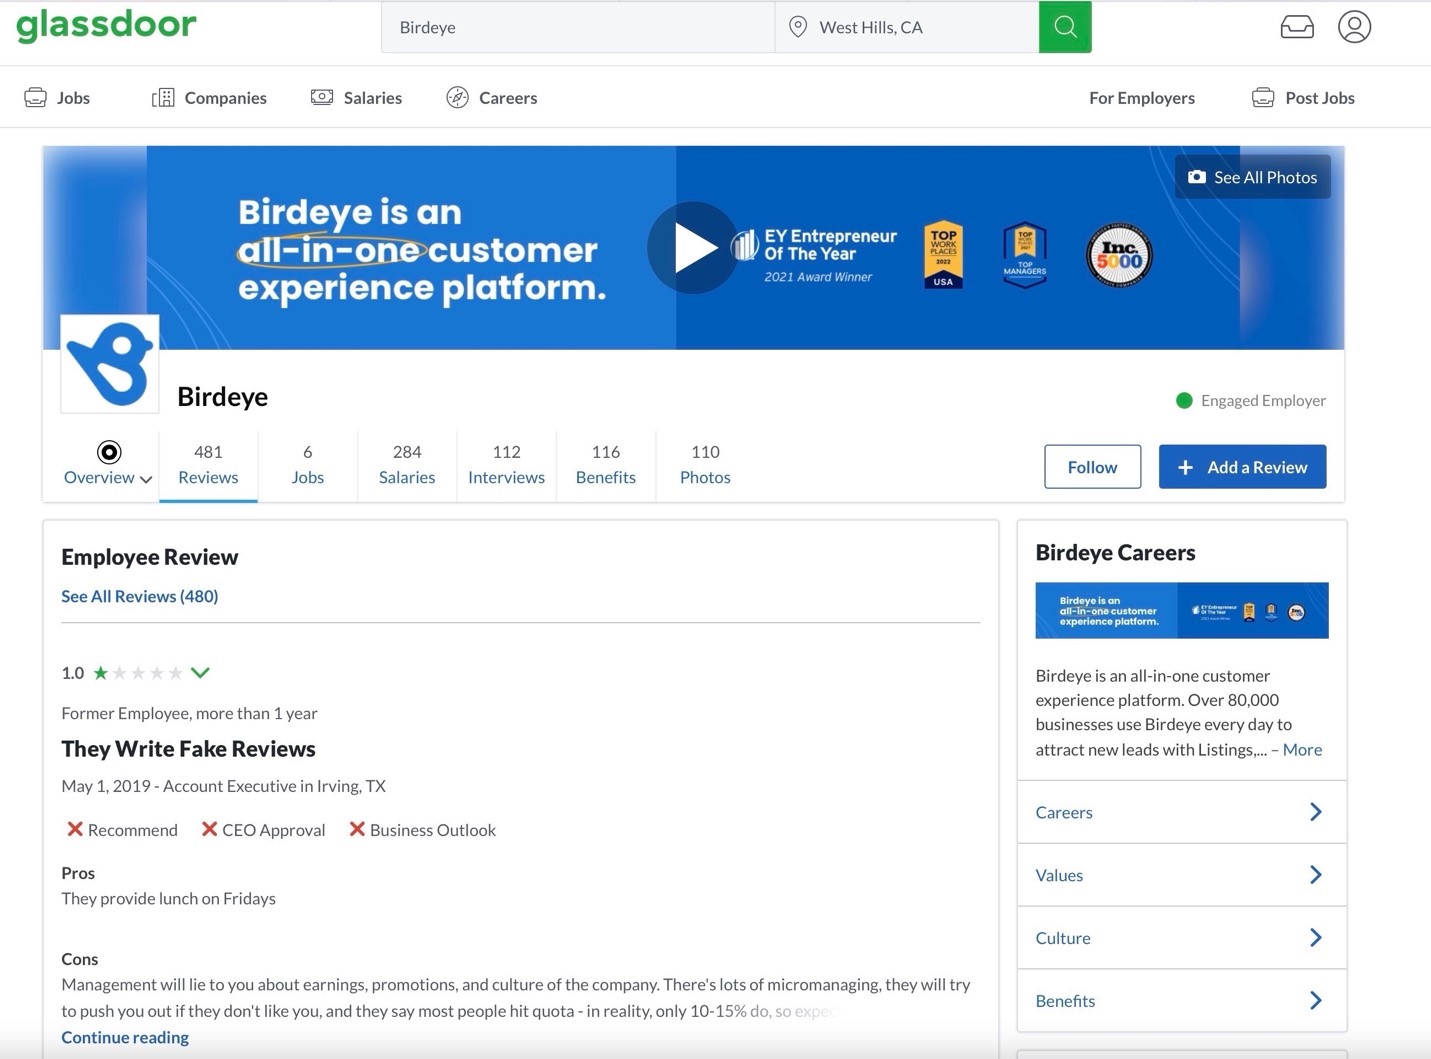The image size is (1431, 1059).
Task: Click the Companies briefcase icon
Action: click(x=163, y=97)
